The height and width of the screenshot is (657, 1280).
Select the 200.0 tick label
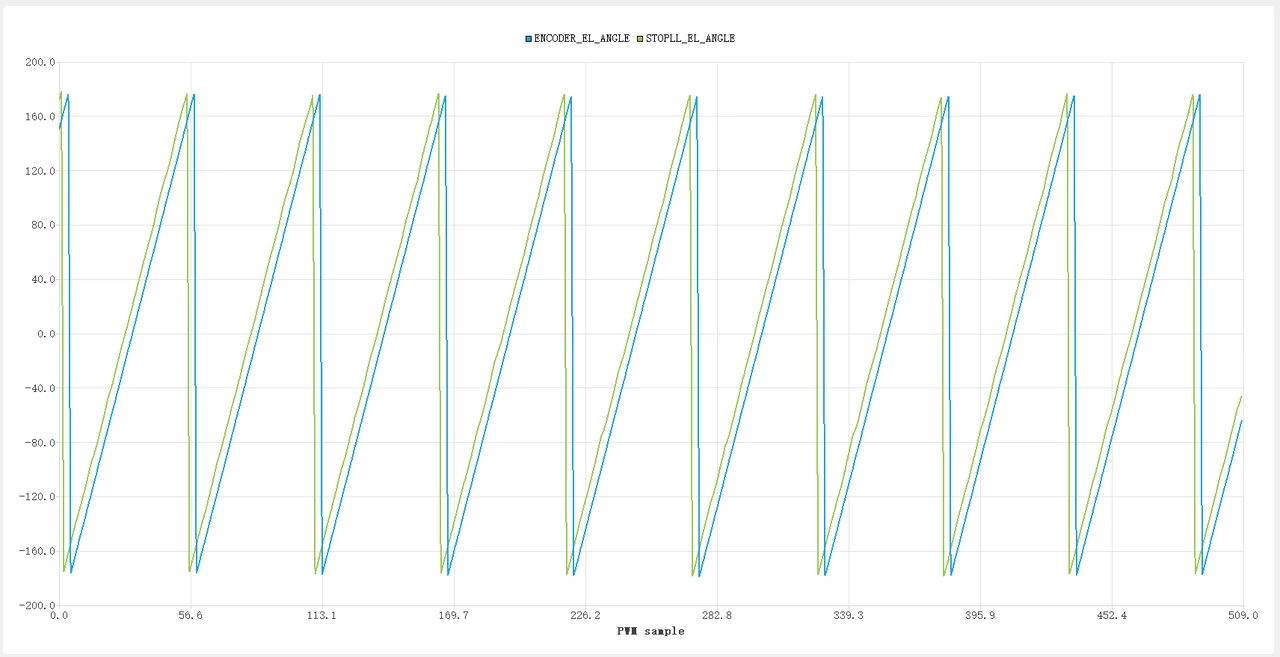41,62
